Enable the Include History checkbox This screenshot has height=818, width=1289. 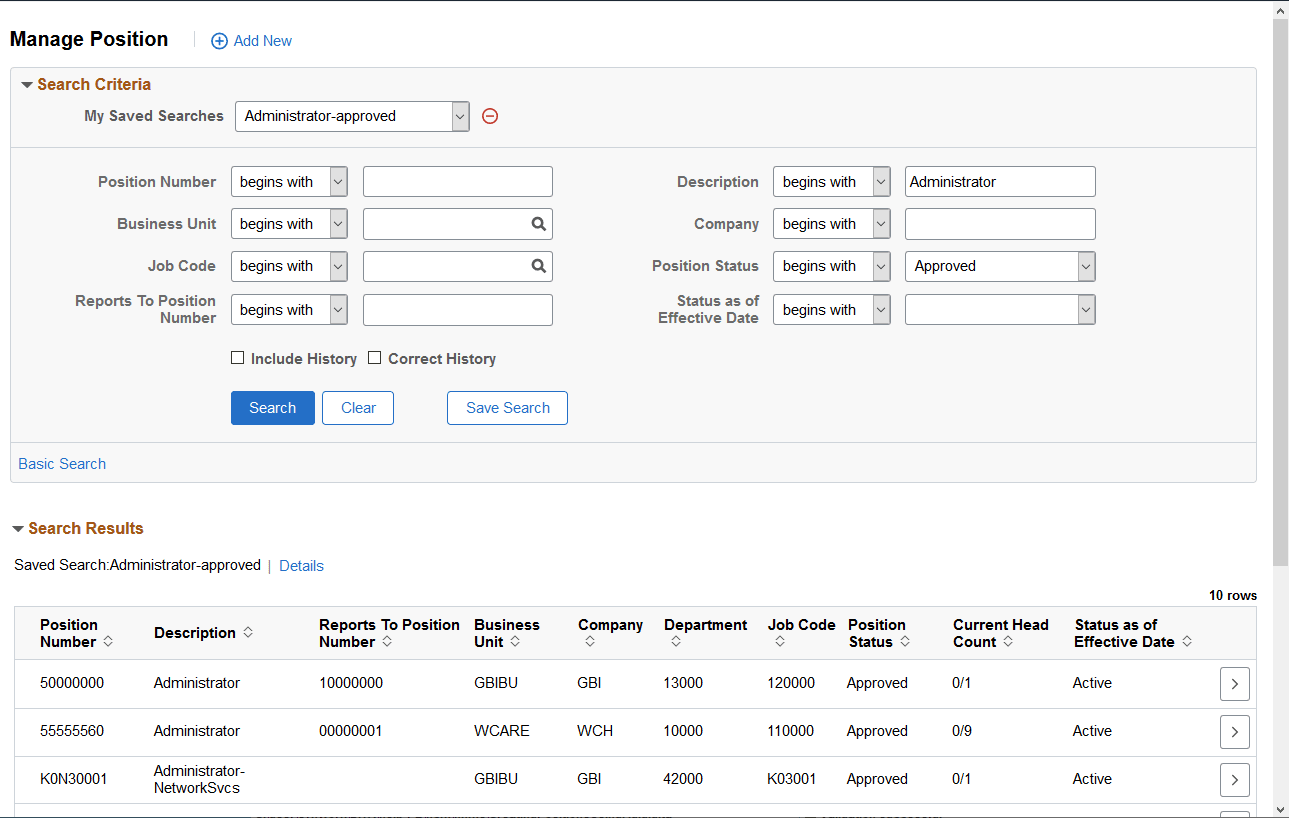(x=237, y=357)
